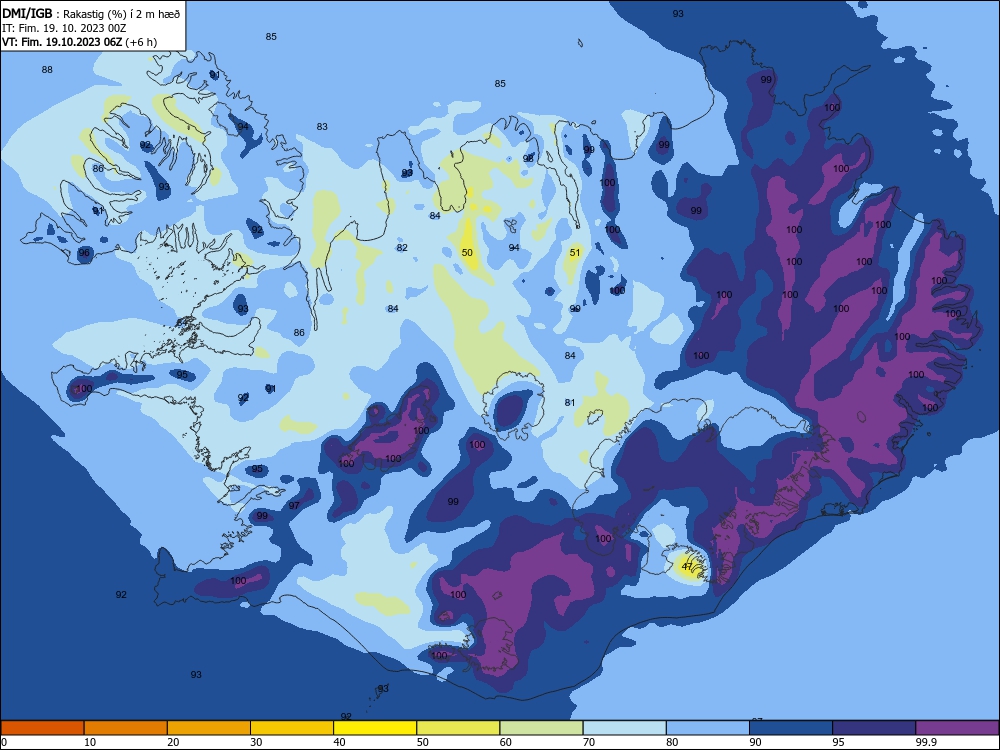Select the '97' humidity value on the map
The width and height of the screenshot is (1000, 750).
294,505
